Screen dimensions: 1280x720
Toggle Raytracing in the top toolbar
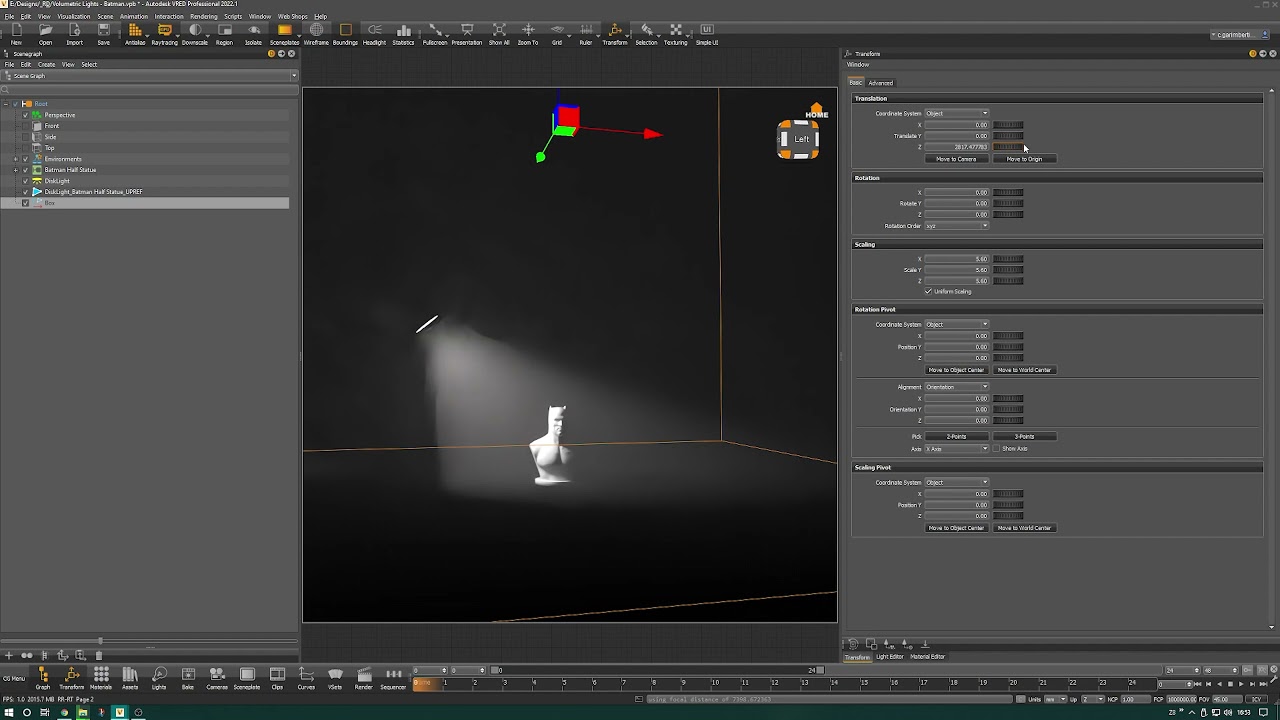coord(164,34)
